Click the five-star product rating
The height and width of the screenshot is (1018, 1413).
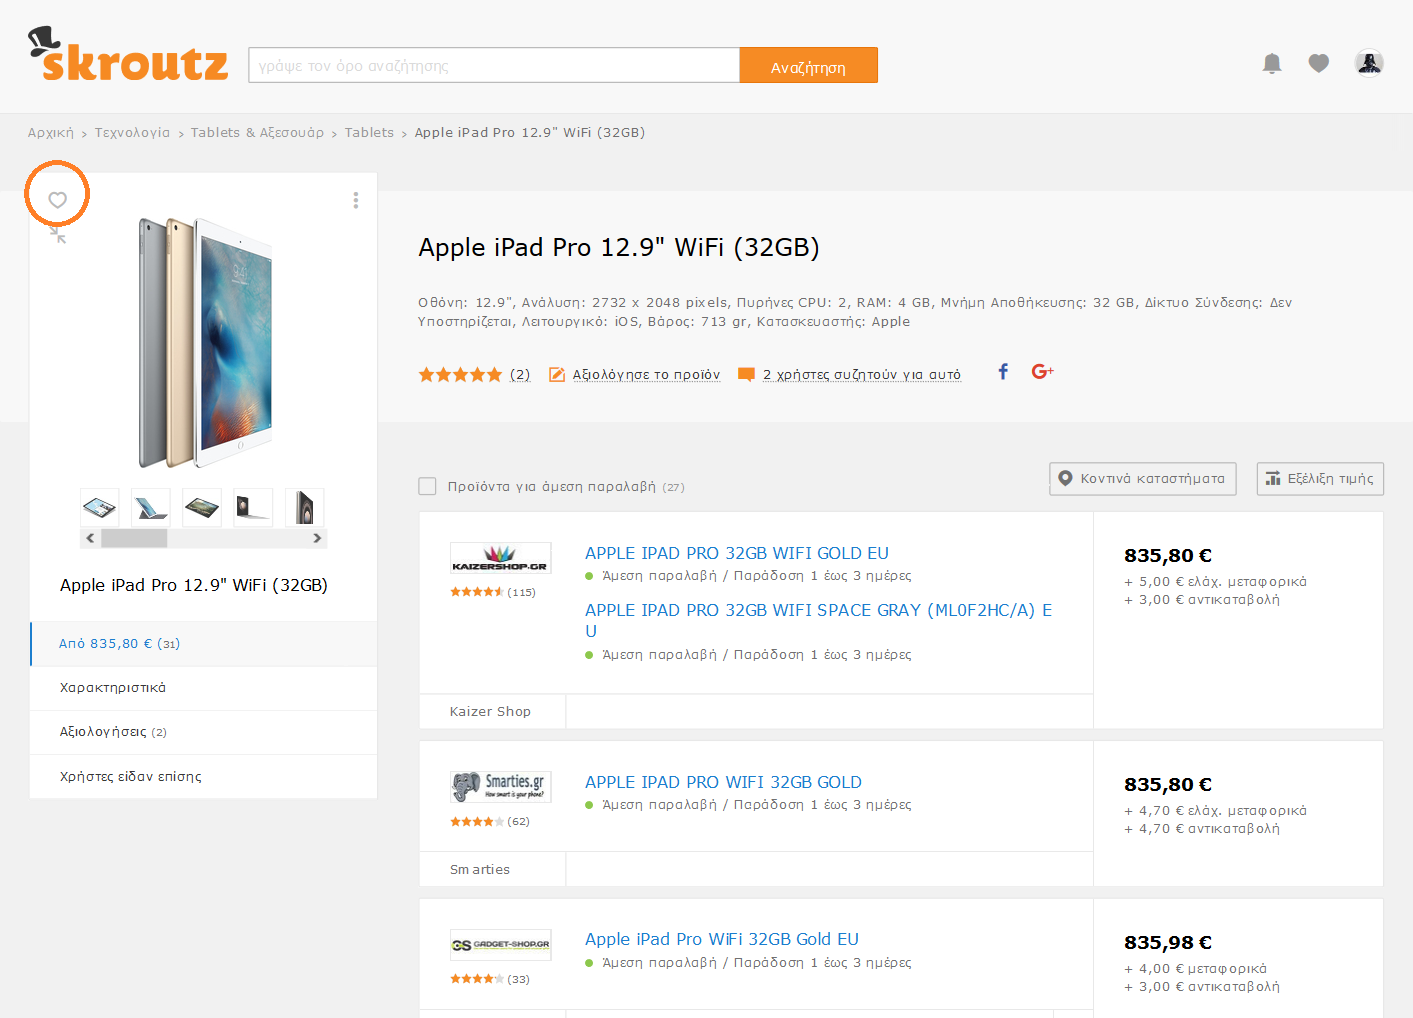point(460,375)
